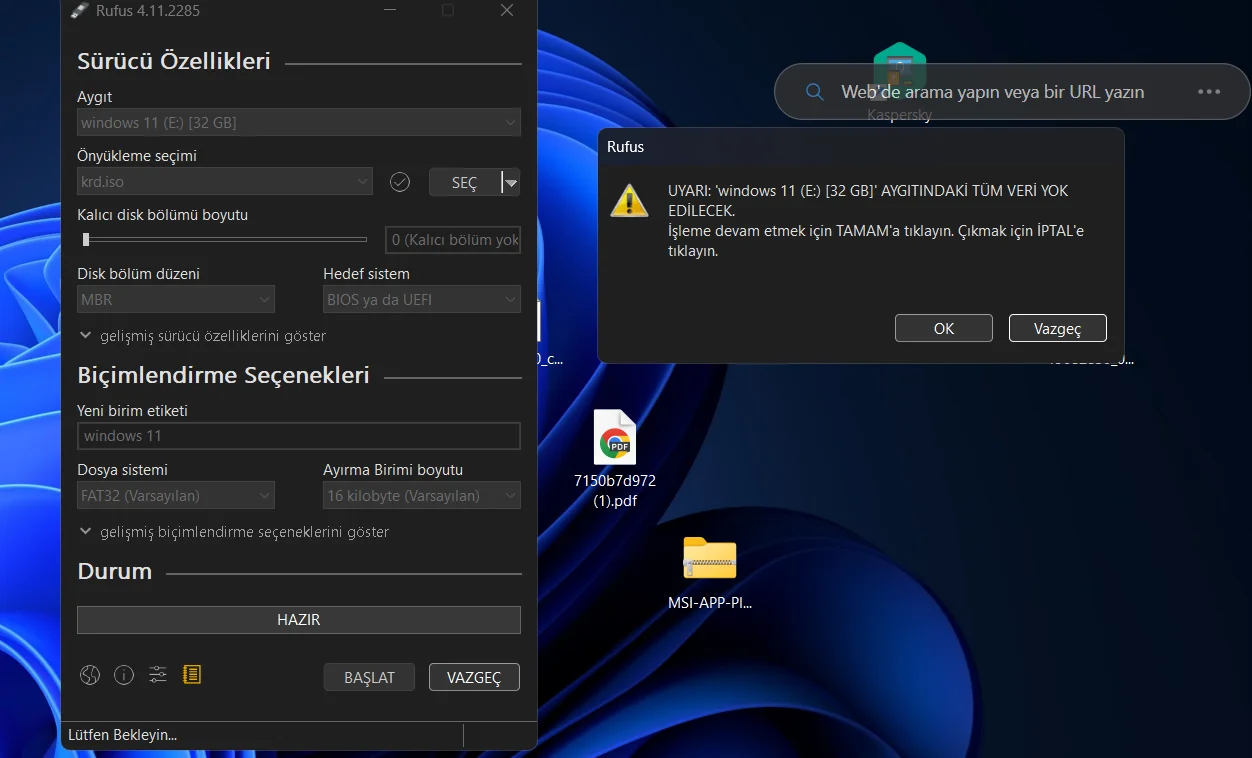Click the warning triangle icon in dialog
Image resolution: width=1252 pixels, height=758 pixels.
click(x=629, y=200)
